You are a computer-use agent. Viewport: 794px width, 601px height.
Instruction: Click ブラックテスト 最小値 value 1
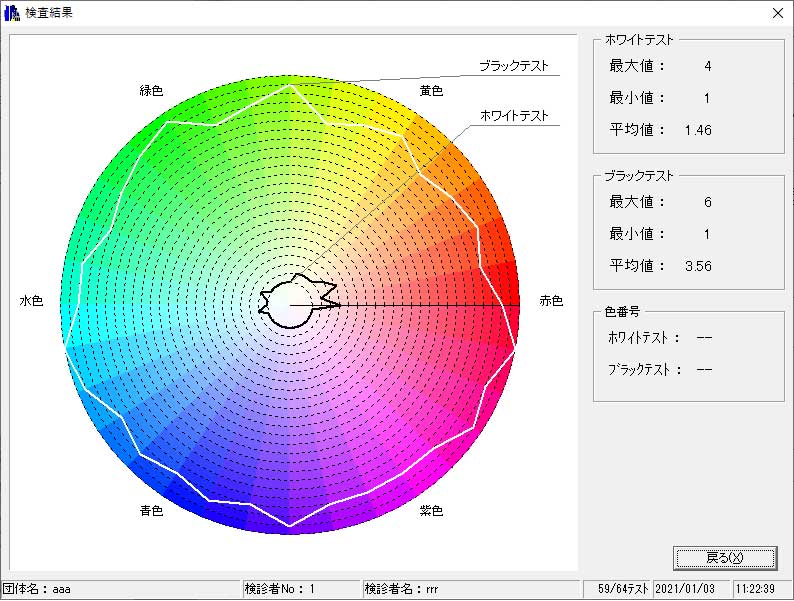pos(707,234)
